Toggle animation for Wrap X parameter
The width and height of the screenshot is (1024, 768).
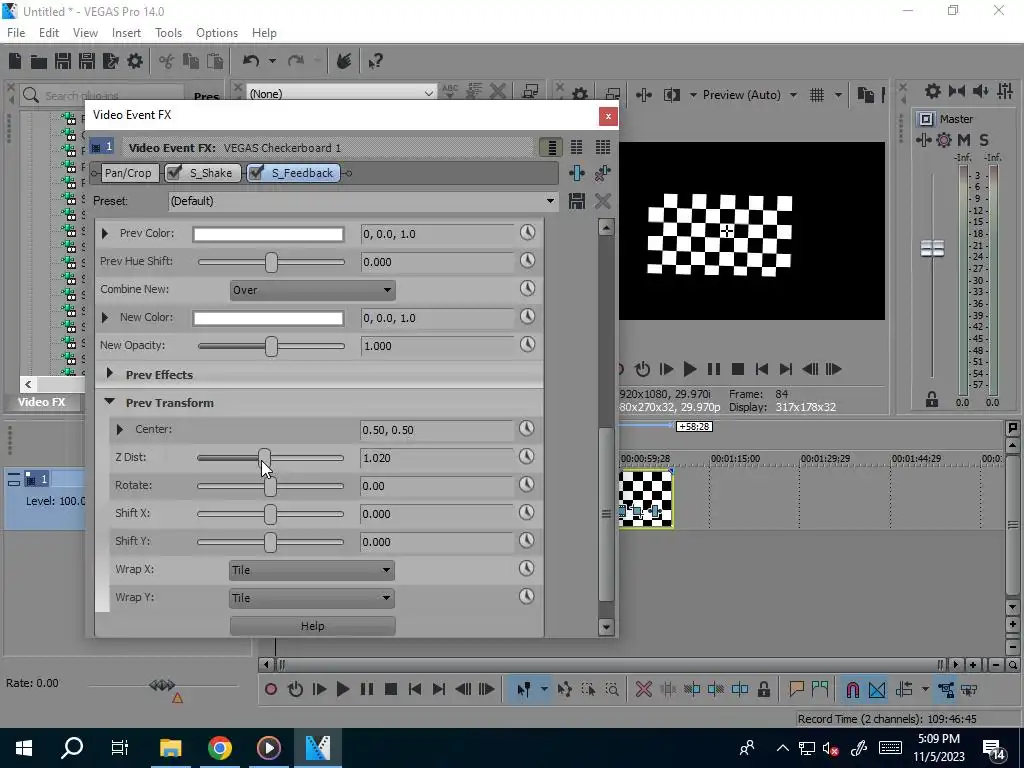click(x=526, y=569)
